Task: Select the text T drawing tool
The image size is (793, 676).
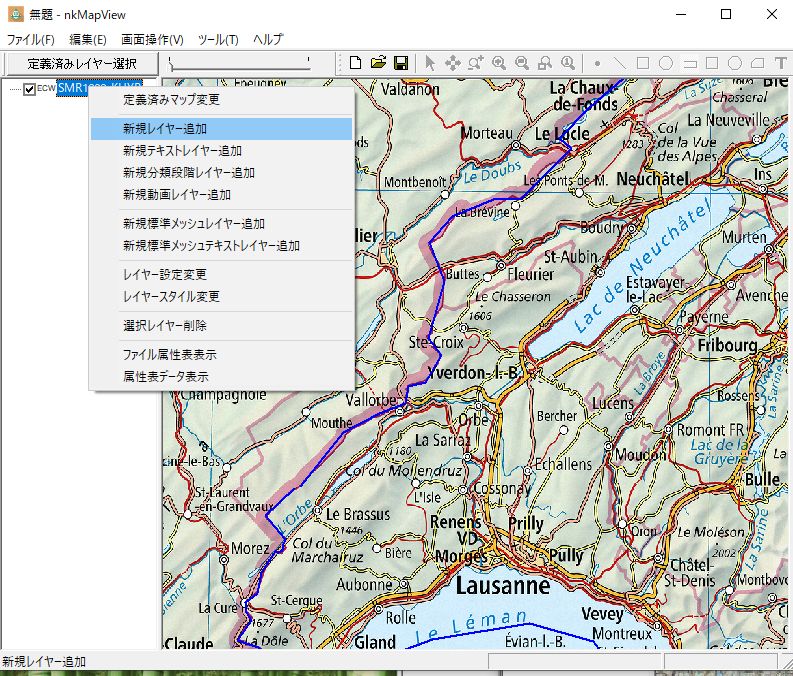Action: click(780, 63)
